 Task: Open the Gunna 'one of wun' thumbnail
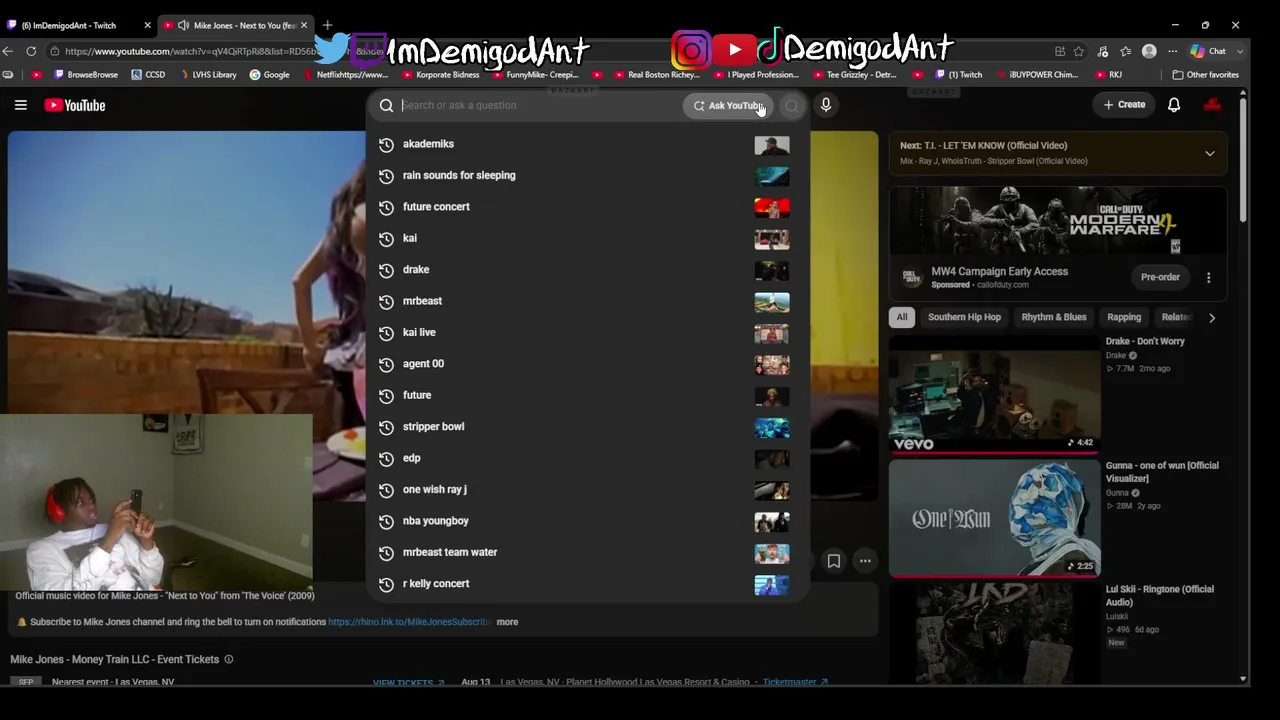click(994, 518)
